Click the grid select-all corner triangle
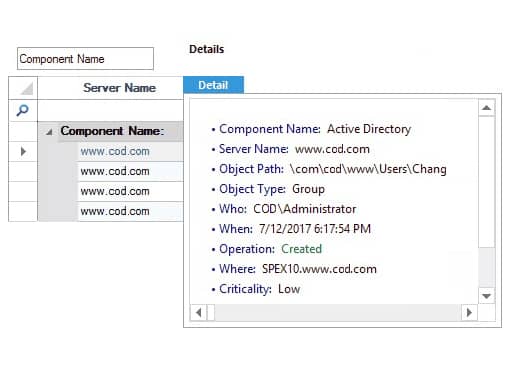Viewport: 520px width, 382px height. click(27, 88)
